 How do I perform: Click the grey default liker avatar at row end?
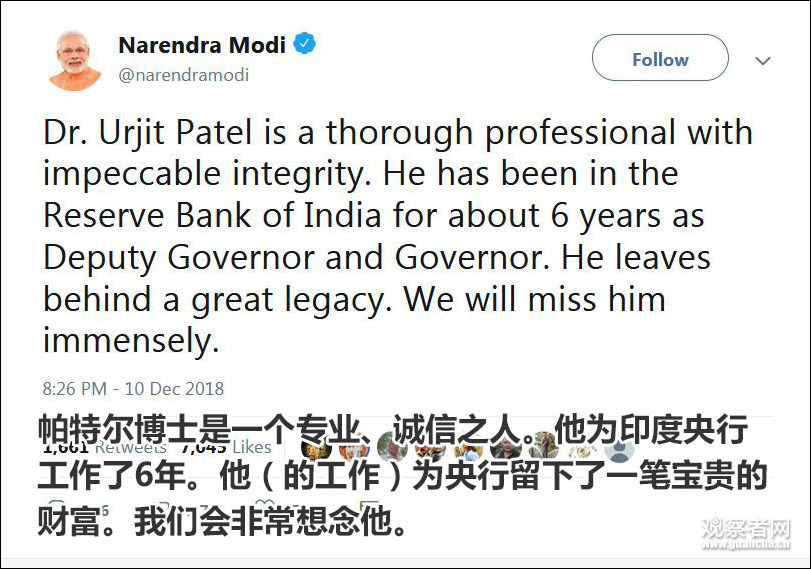(619, 447)
